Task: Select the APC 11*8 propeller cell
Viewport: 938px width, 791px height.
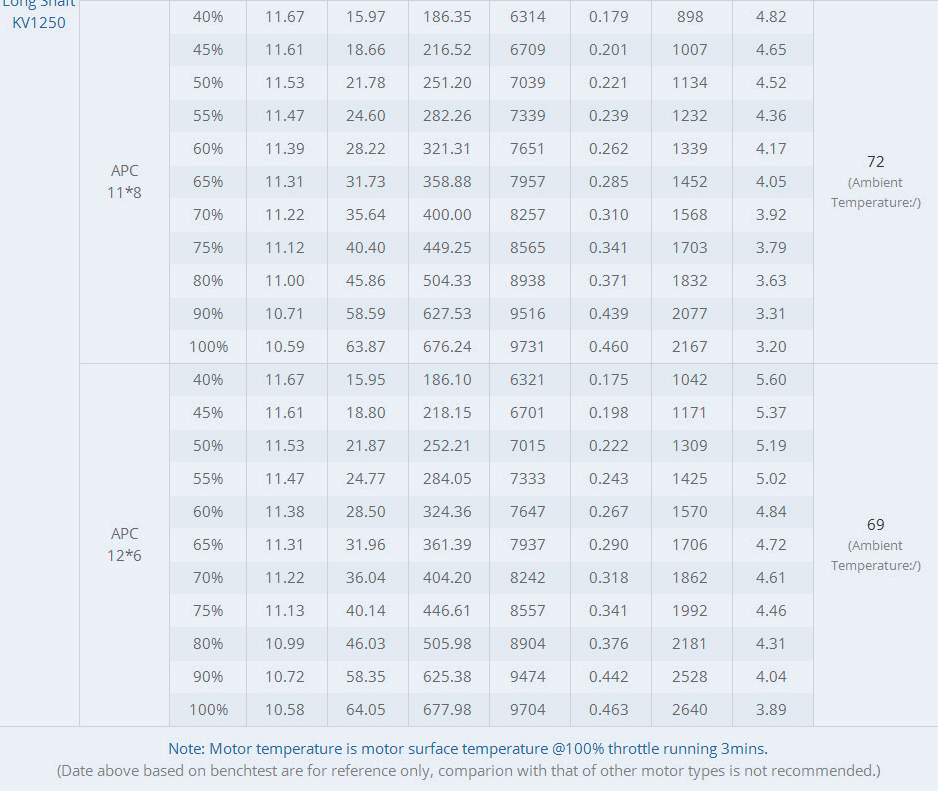Action: click(125, 181)
